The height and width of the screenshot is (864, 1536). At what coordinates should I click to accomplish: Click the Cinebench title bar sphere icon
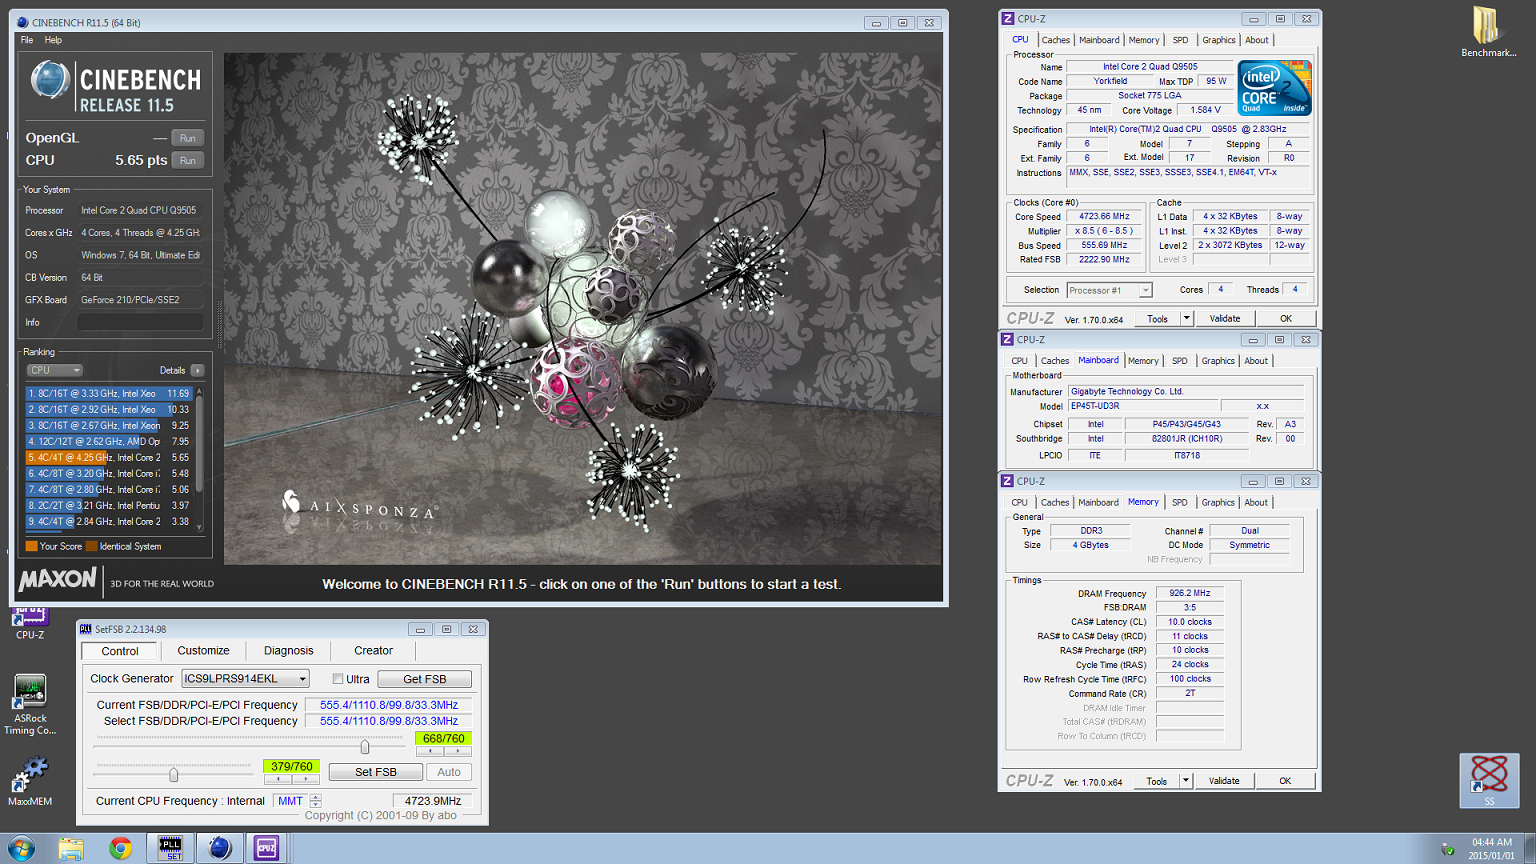(22, 22)
